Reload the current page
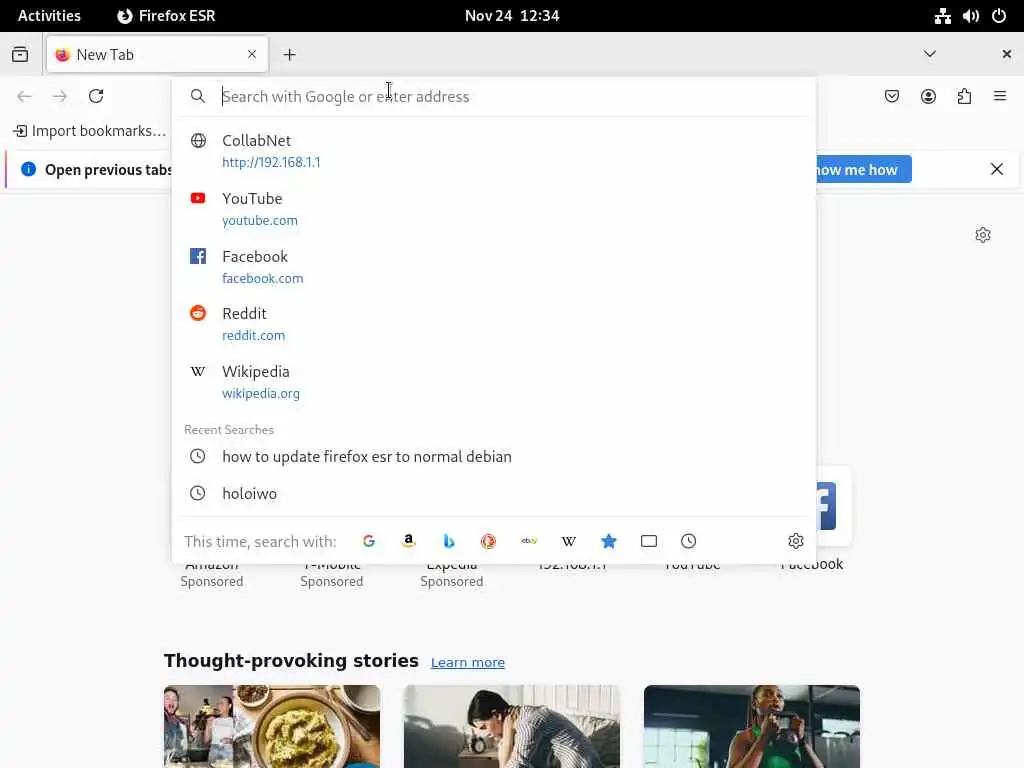This screenshot has height=768, width=1024. point(96,96)
